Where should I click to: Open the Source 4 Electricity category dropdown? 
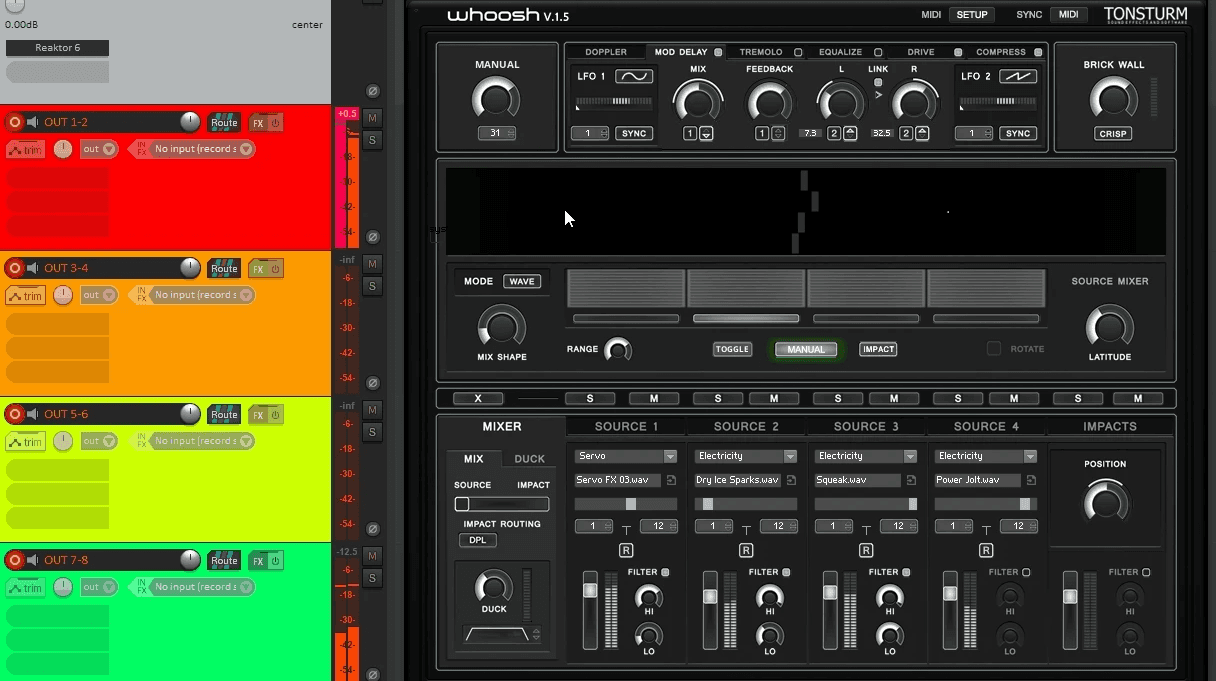986,456
